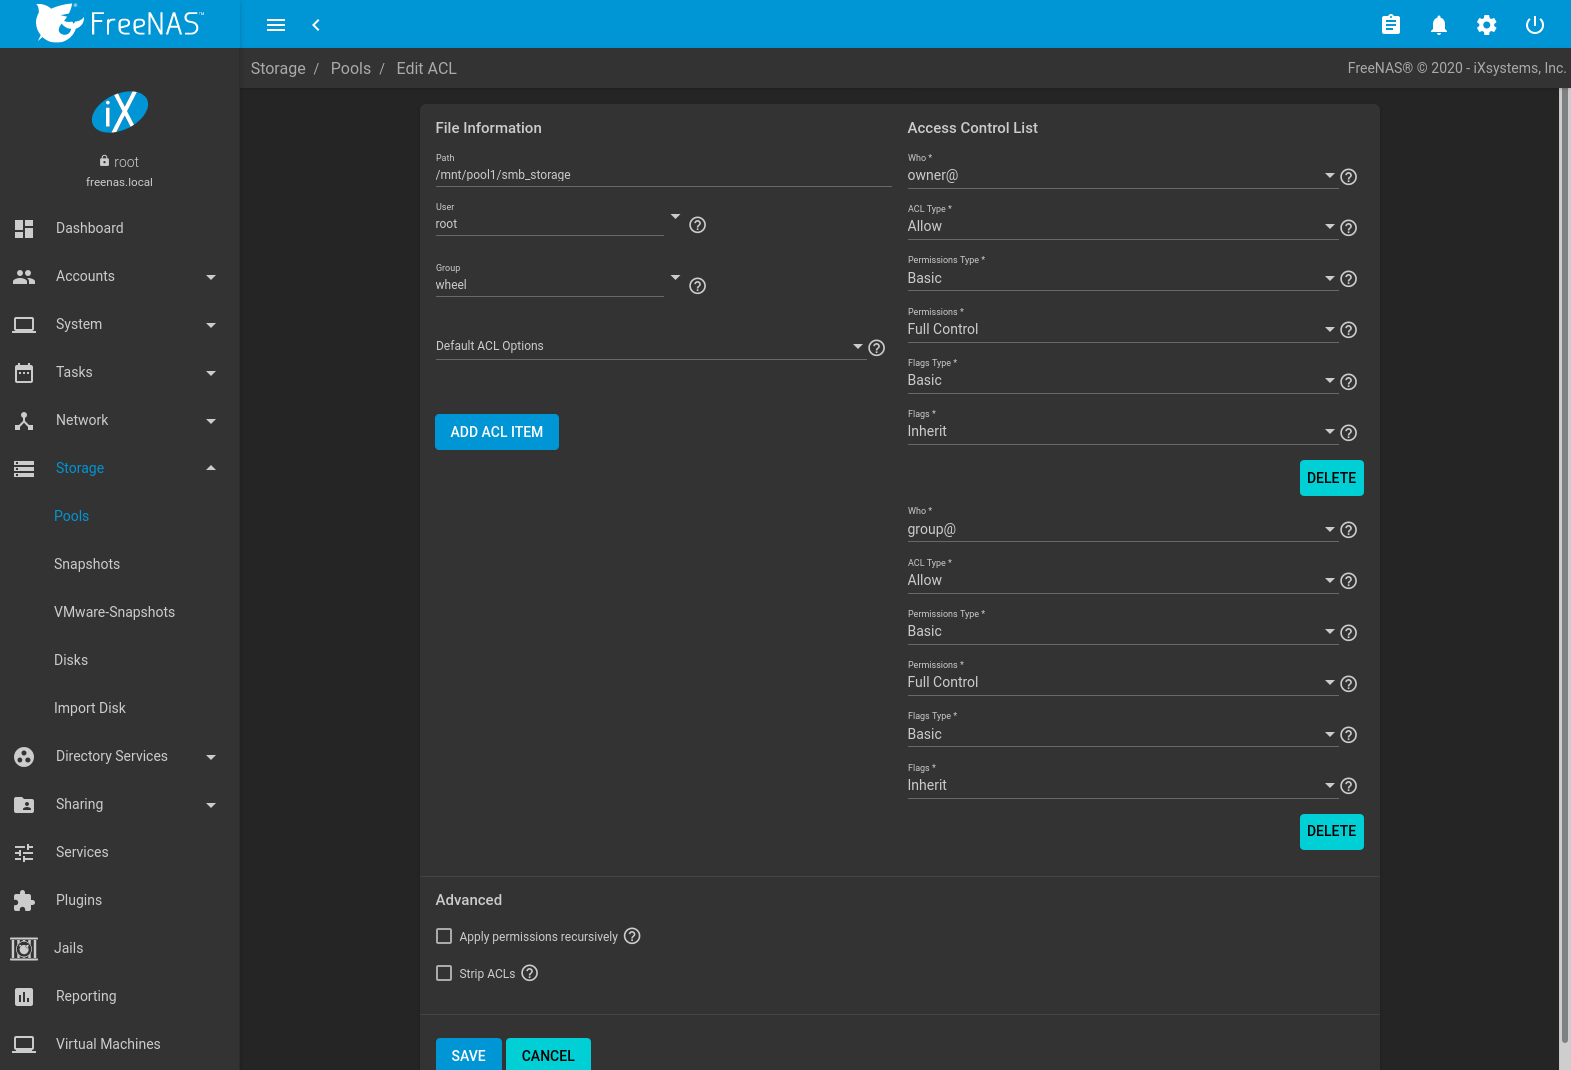Enable the Strip ACLs checkbox
This screenshot has width=1571, height=1070.
click(x=444, y=973)
